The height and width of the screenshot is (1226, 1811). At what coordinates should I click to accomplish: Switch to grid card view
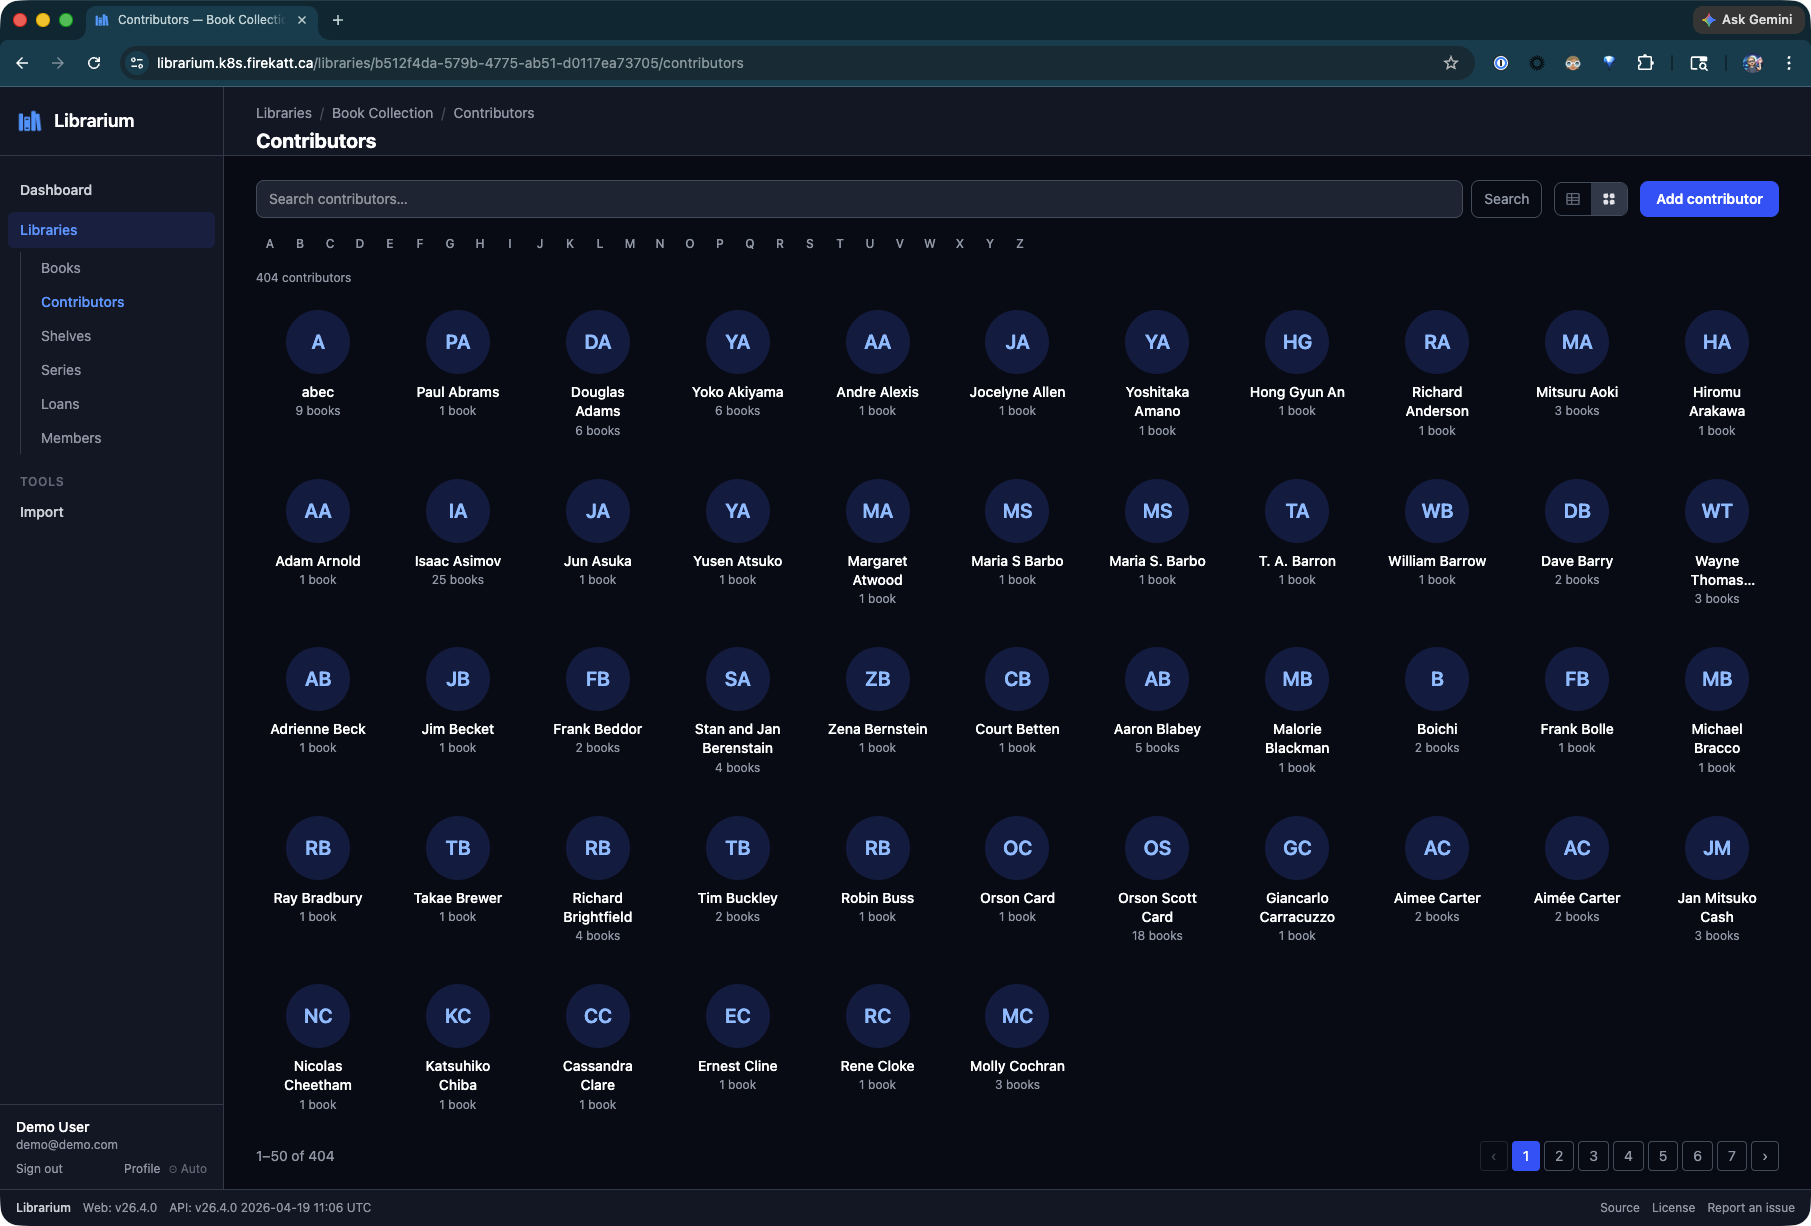1609,199
